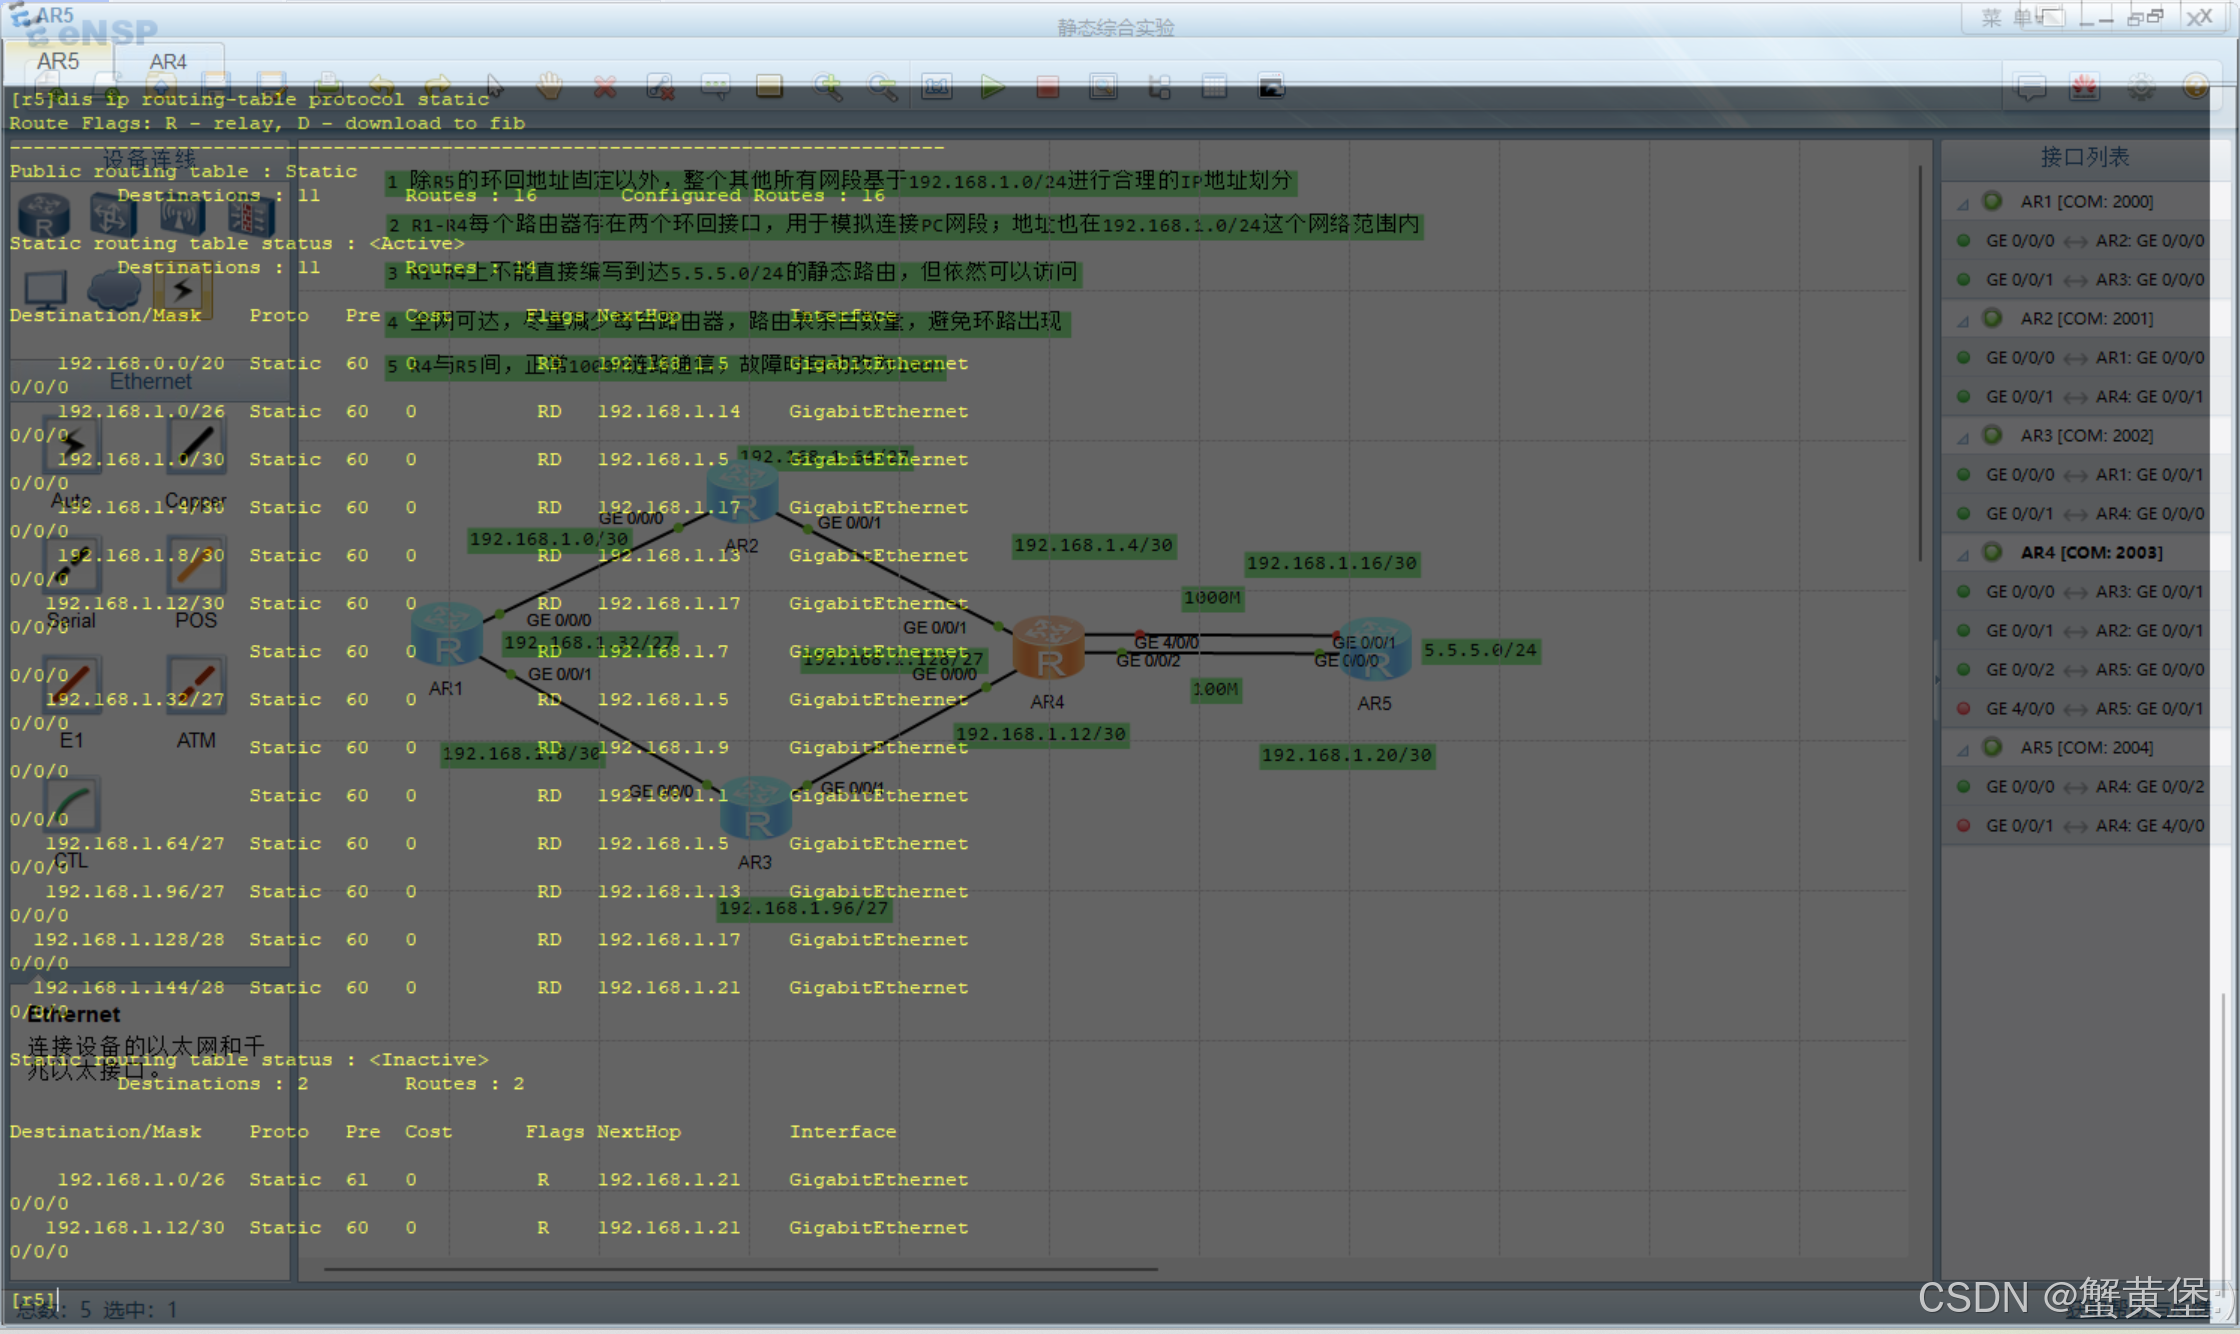
Task: Select the Copper cable connection type
Action: tap(196, 446)
